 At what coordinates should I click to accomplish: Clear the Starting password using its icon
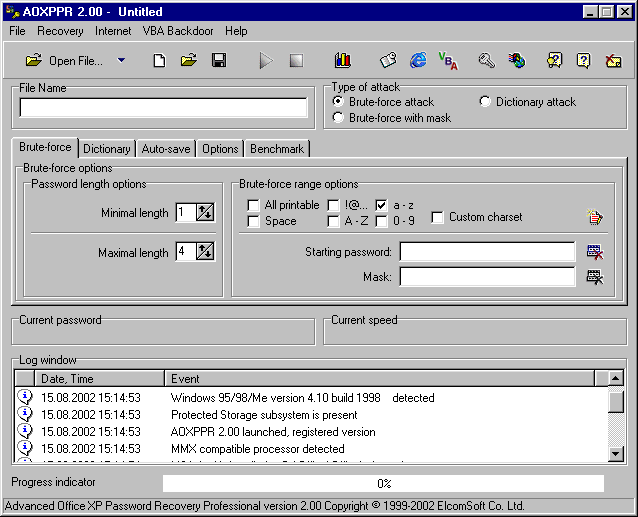[595, 252]
